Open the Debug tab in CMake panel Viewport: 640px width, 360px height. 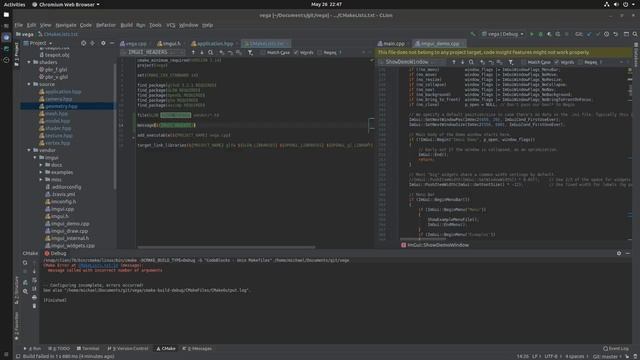pos(55,253)
